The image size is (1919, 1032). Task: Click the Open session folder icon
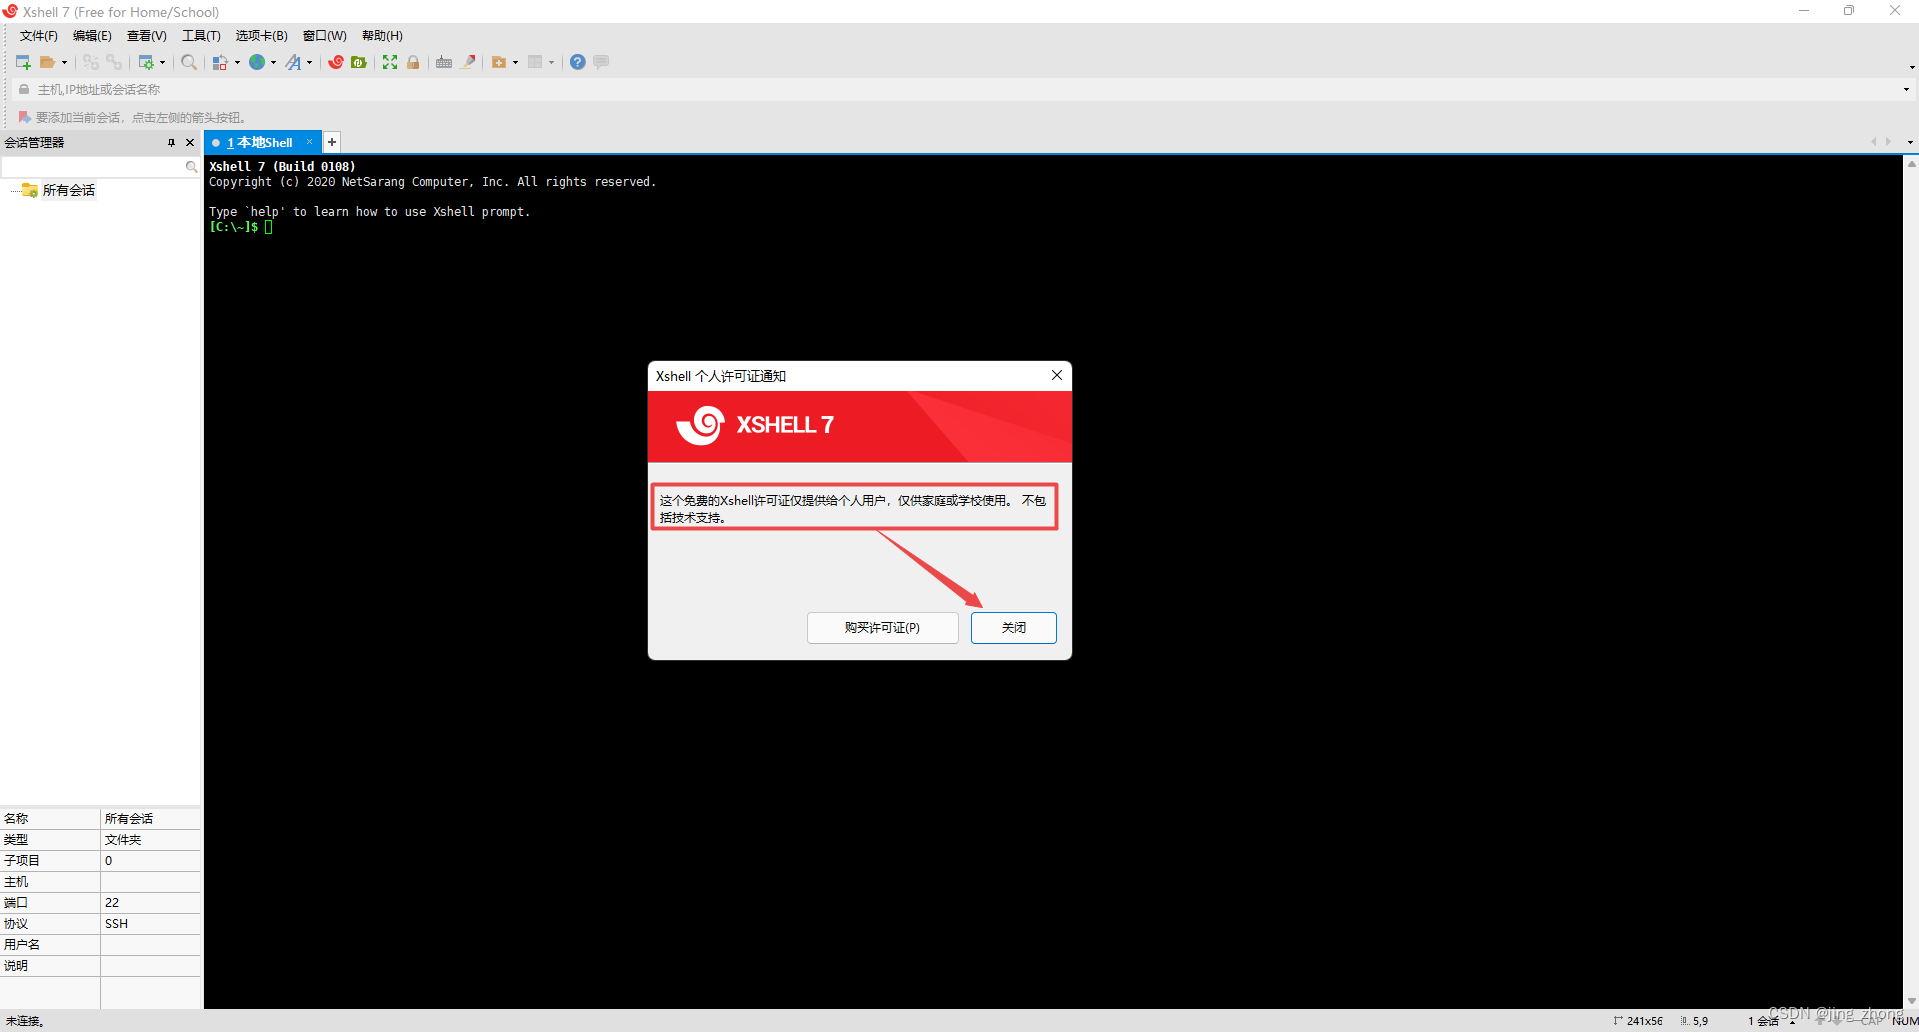click(47, 62)
